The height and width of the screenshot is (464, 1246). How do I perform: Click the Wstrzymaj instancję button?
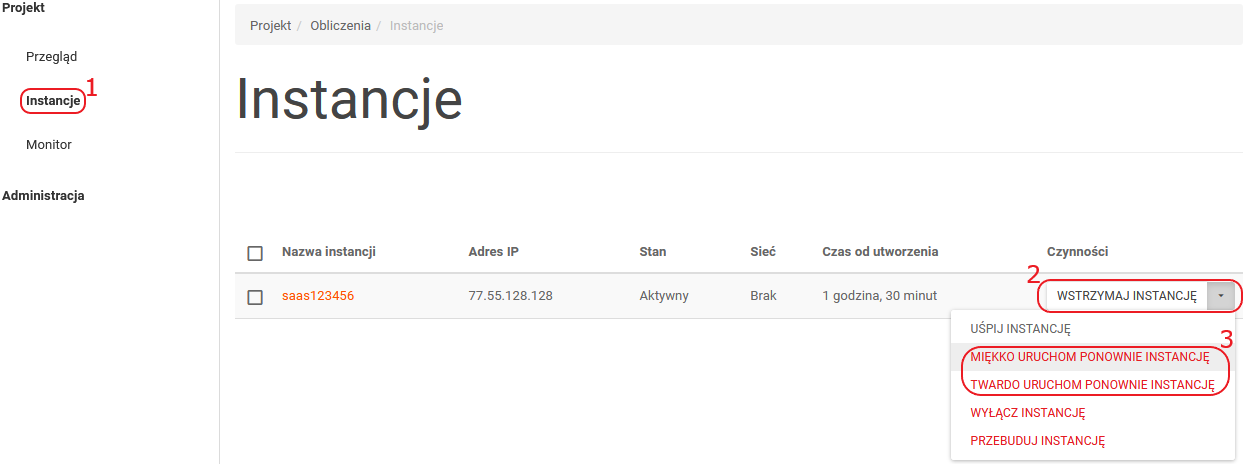[1126, 296]
